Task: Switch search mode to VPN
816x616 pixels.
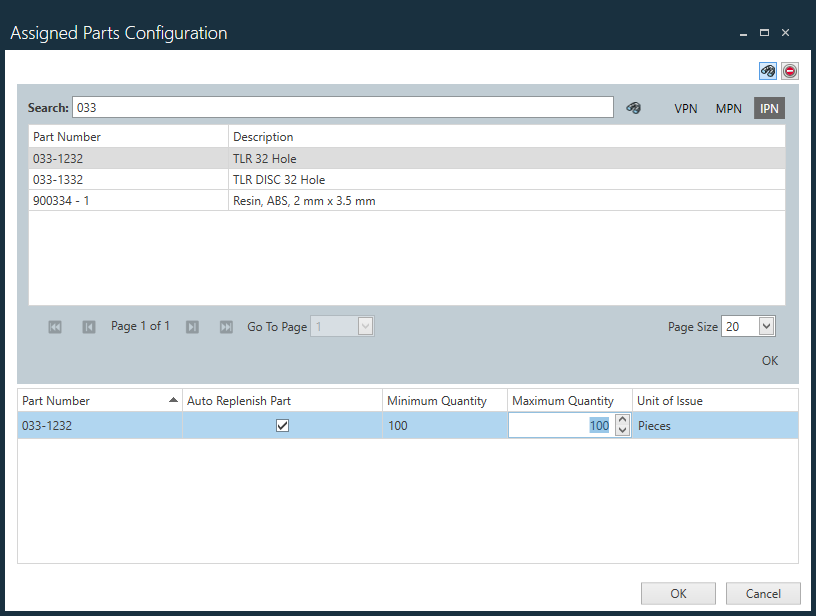Action: (x=686, y=108)
